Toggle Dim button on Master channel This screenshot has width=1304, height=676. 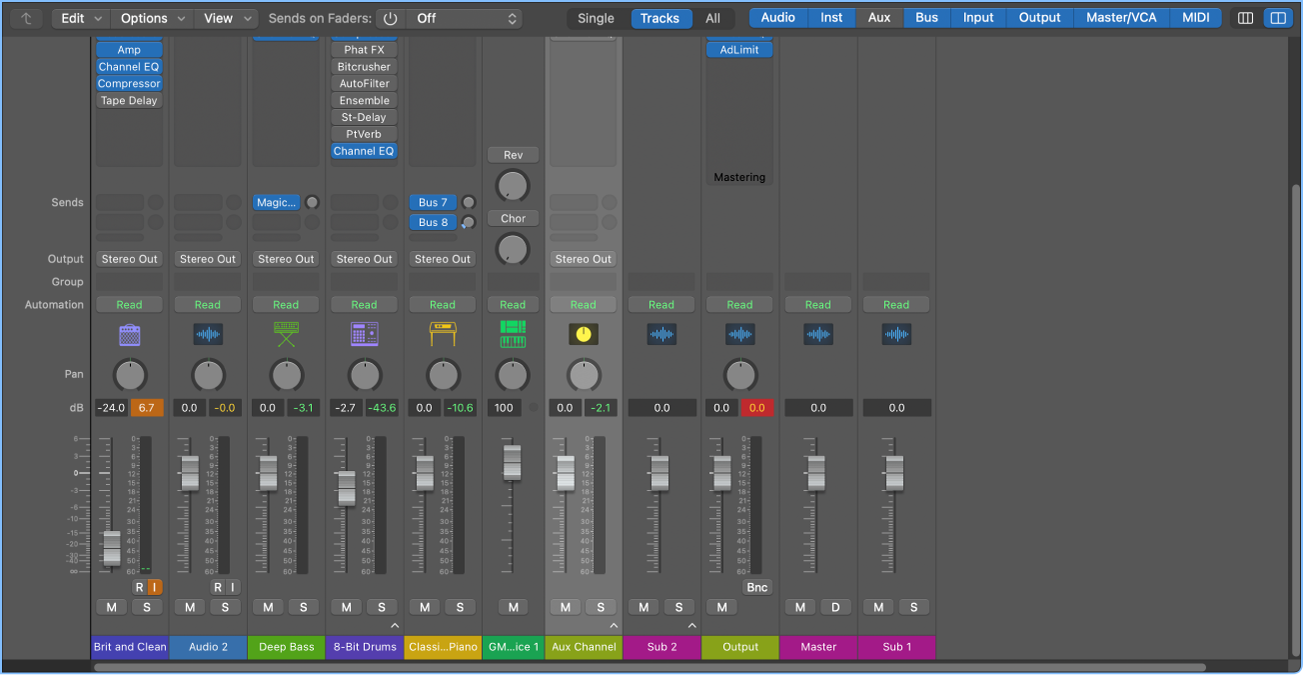click(836, 607)
